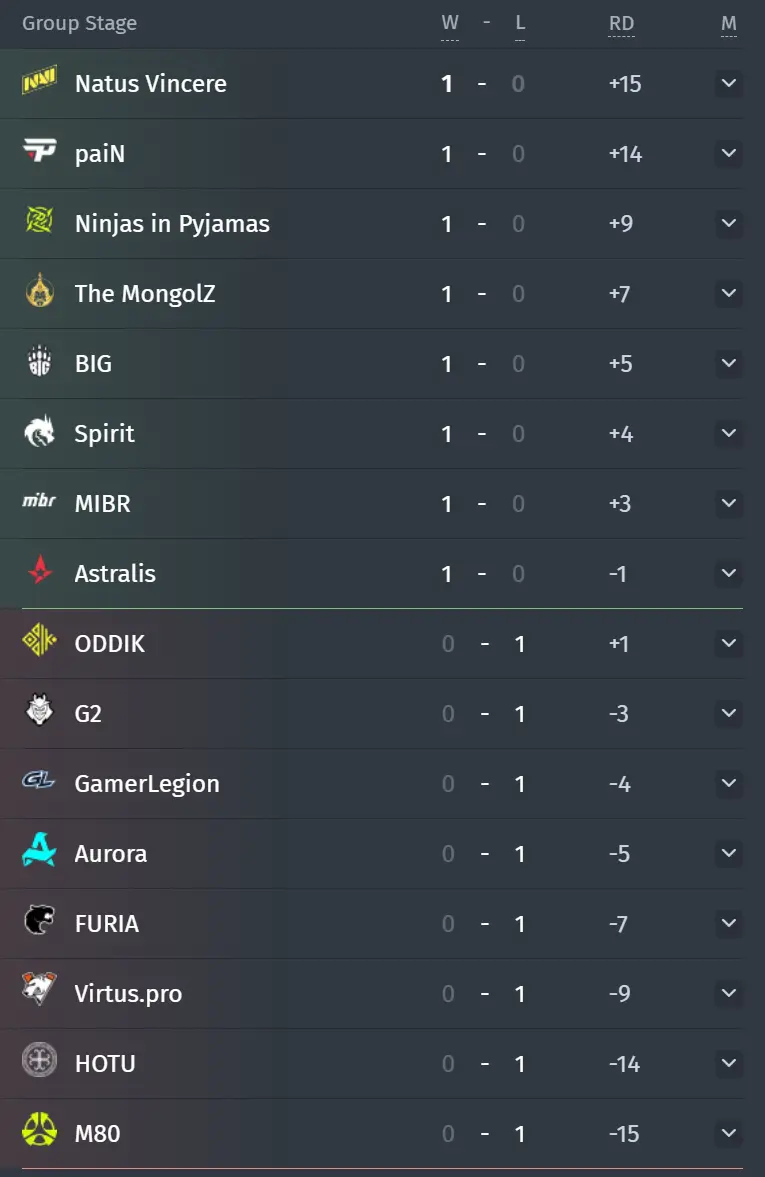Expand the MIBR matches chevron

pos(729,502)
